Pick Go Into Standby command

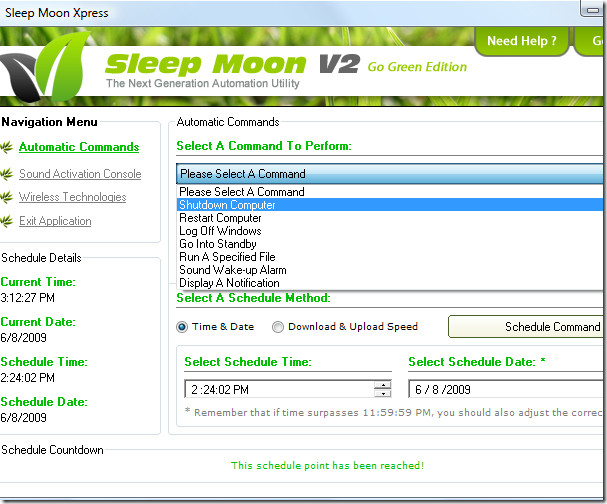(390, 244)
